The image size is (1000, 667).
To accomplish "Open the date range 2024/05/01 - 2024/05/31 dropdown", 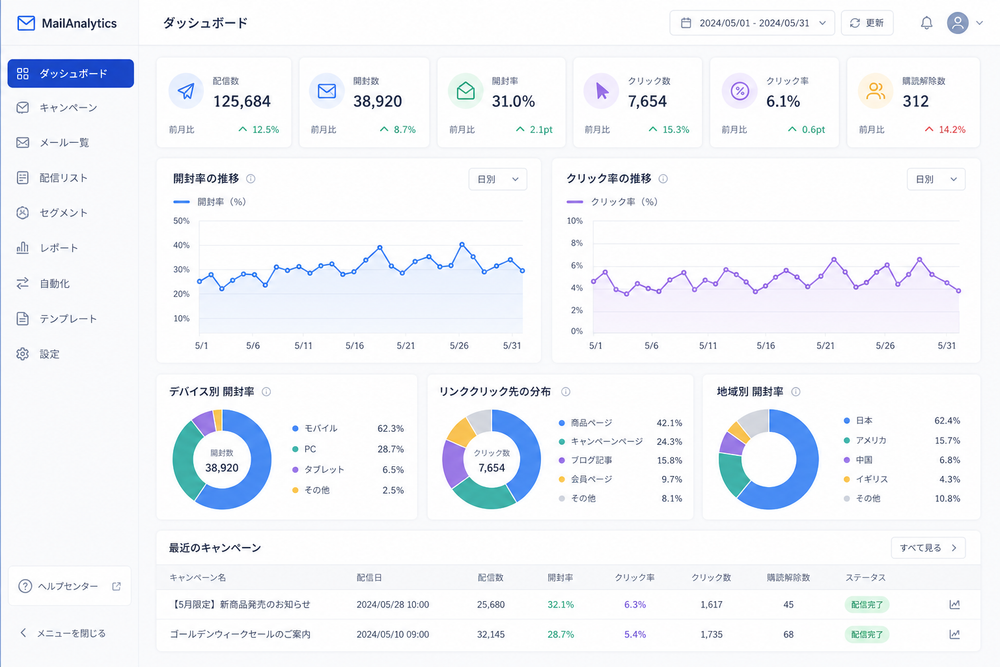I will [752, 23].
